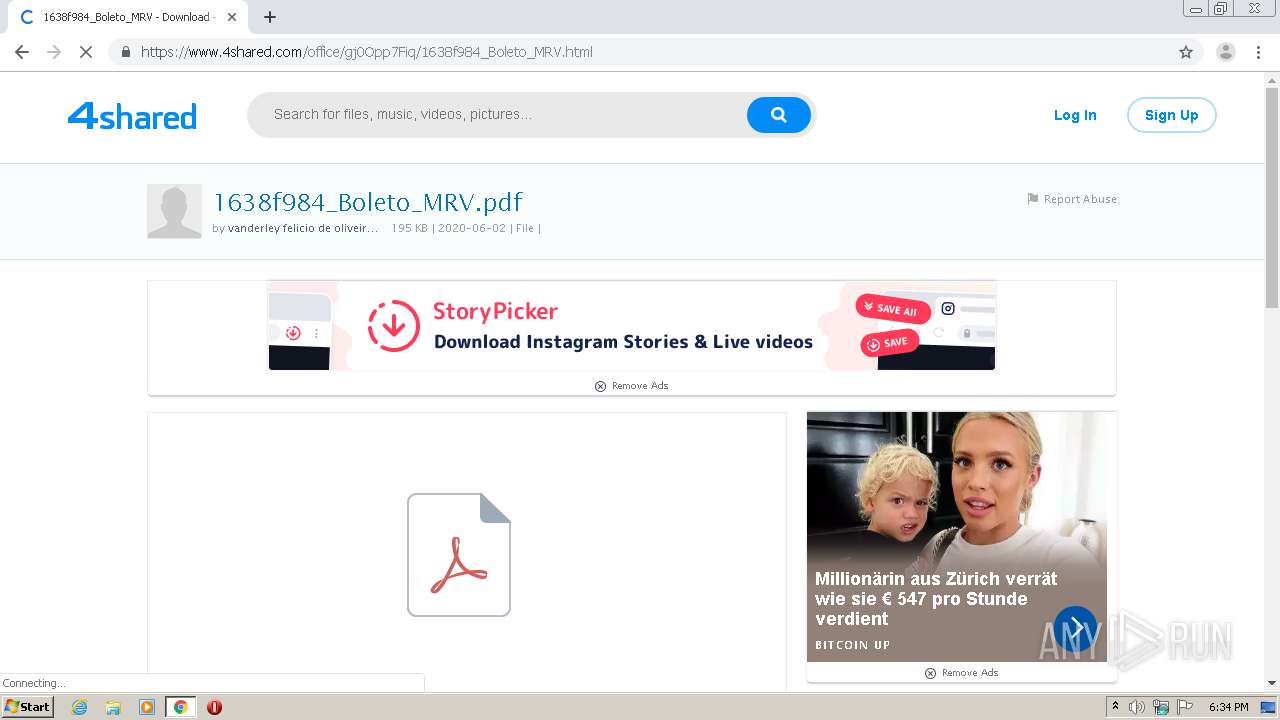Click Remove Ads under the sidebar ad
Image resolution: width=1280 pixels, height=720 pixels.
(x=962, y=673)
